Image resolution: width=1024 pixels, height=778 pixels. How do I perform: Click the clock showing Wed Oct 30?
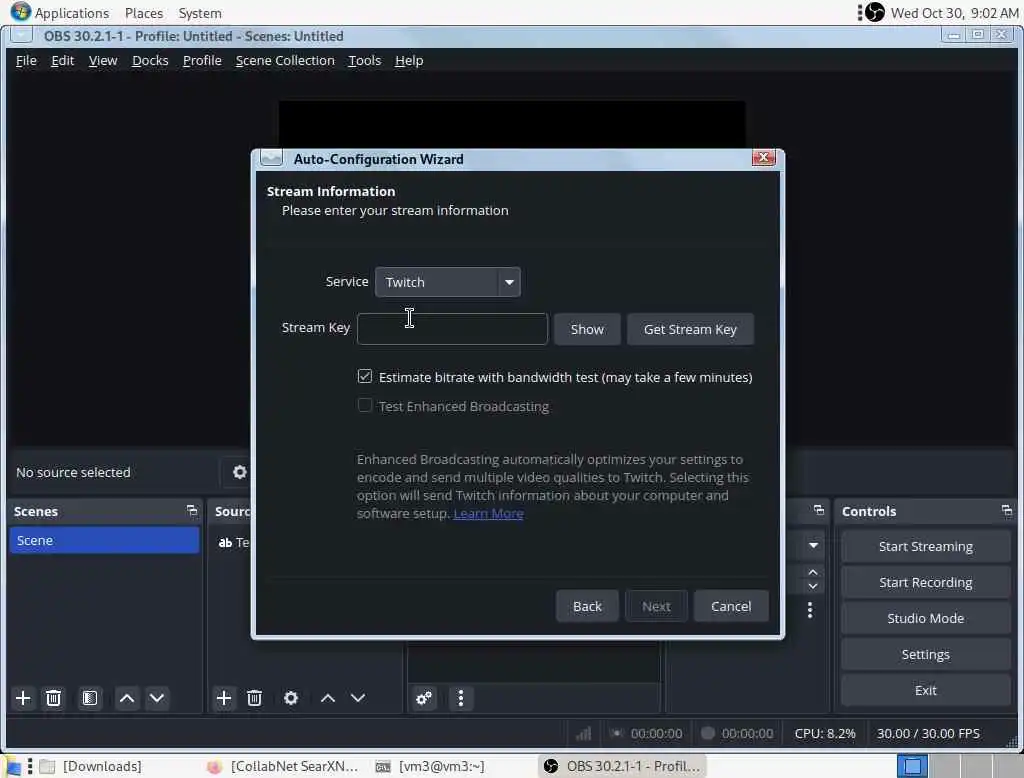point(954,13)
